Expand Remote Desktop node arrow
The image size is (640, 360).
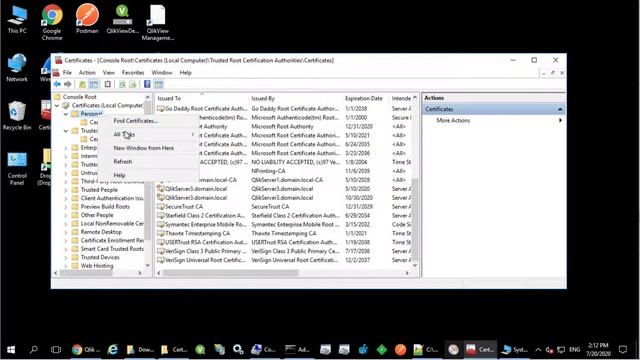(66, 232)
